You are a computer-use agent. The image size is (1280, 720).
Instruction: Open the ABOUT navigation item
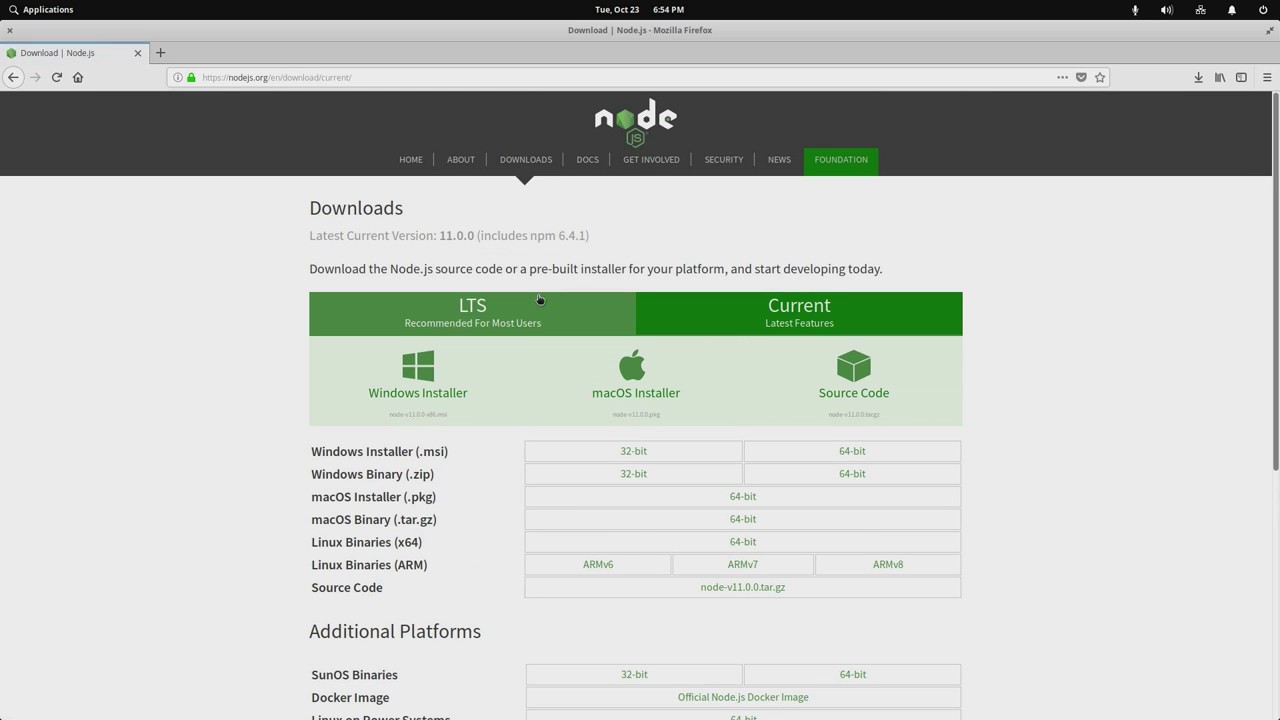[x=461, y=159]
